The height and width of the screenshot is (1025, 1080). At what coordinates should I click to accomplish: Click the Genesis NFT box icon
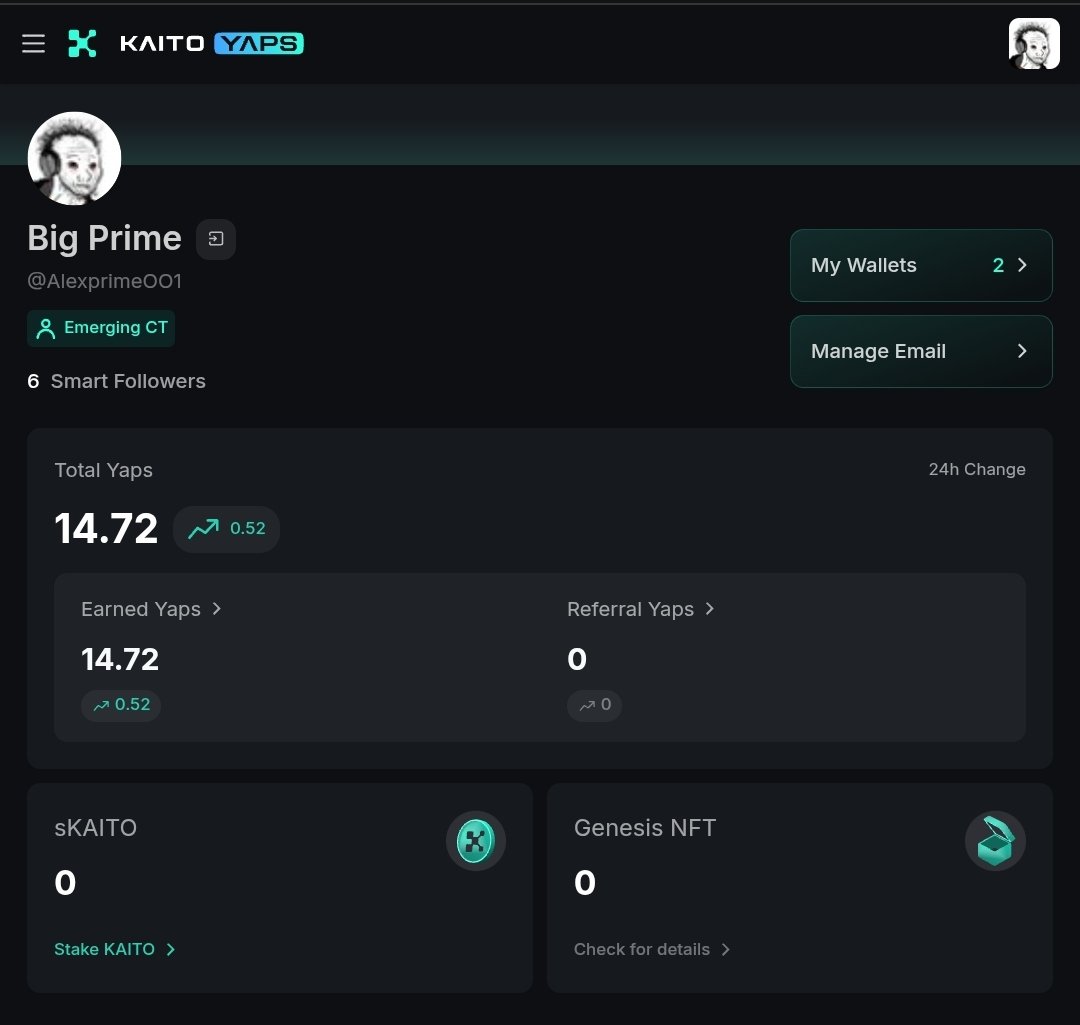(995, 841)
